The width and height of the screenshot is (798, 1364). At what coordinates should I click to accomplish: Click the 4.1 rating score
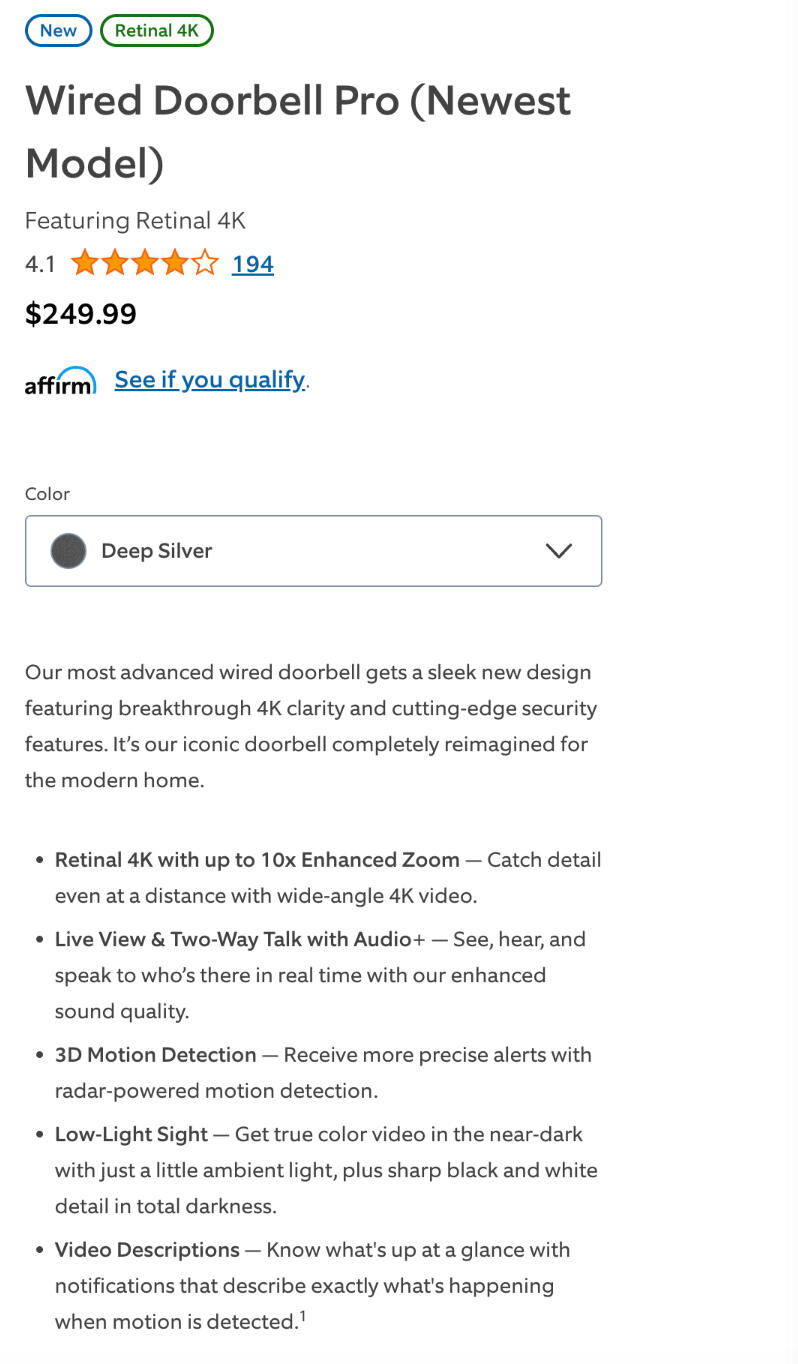pos(40,264)
